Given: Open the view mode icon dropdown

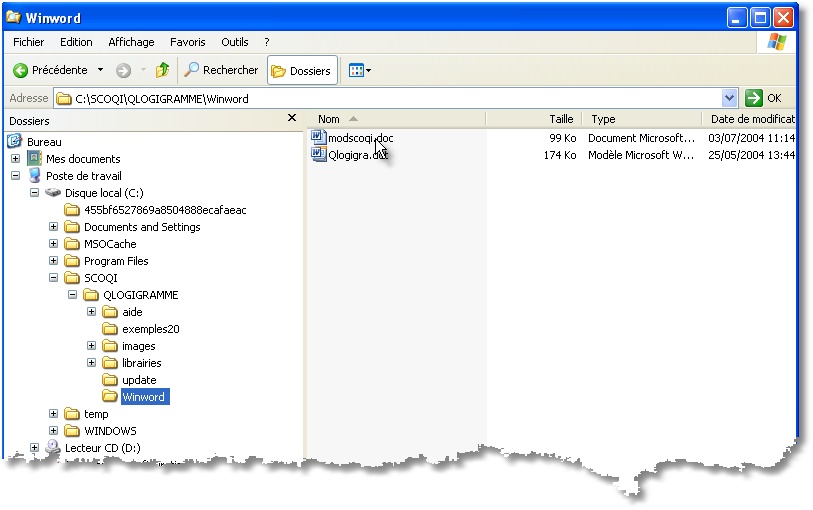Looking at the screenshot, I should point(360,70).
